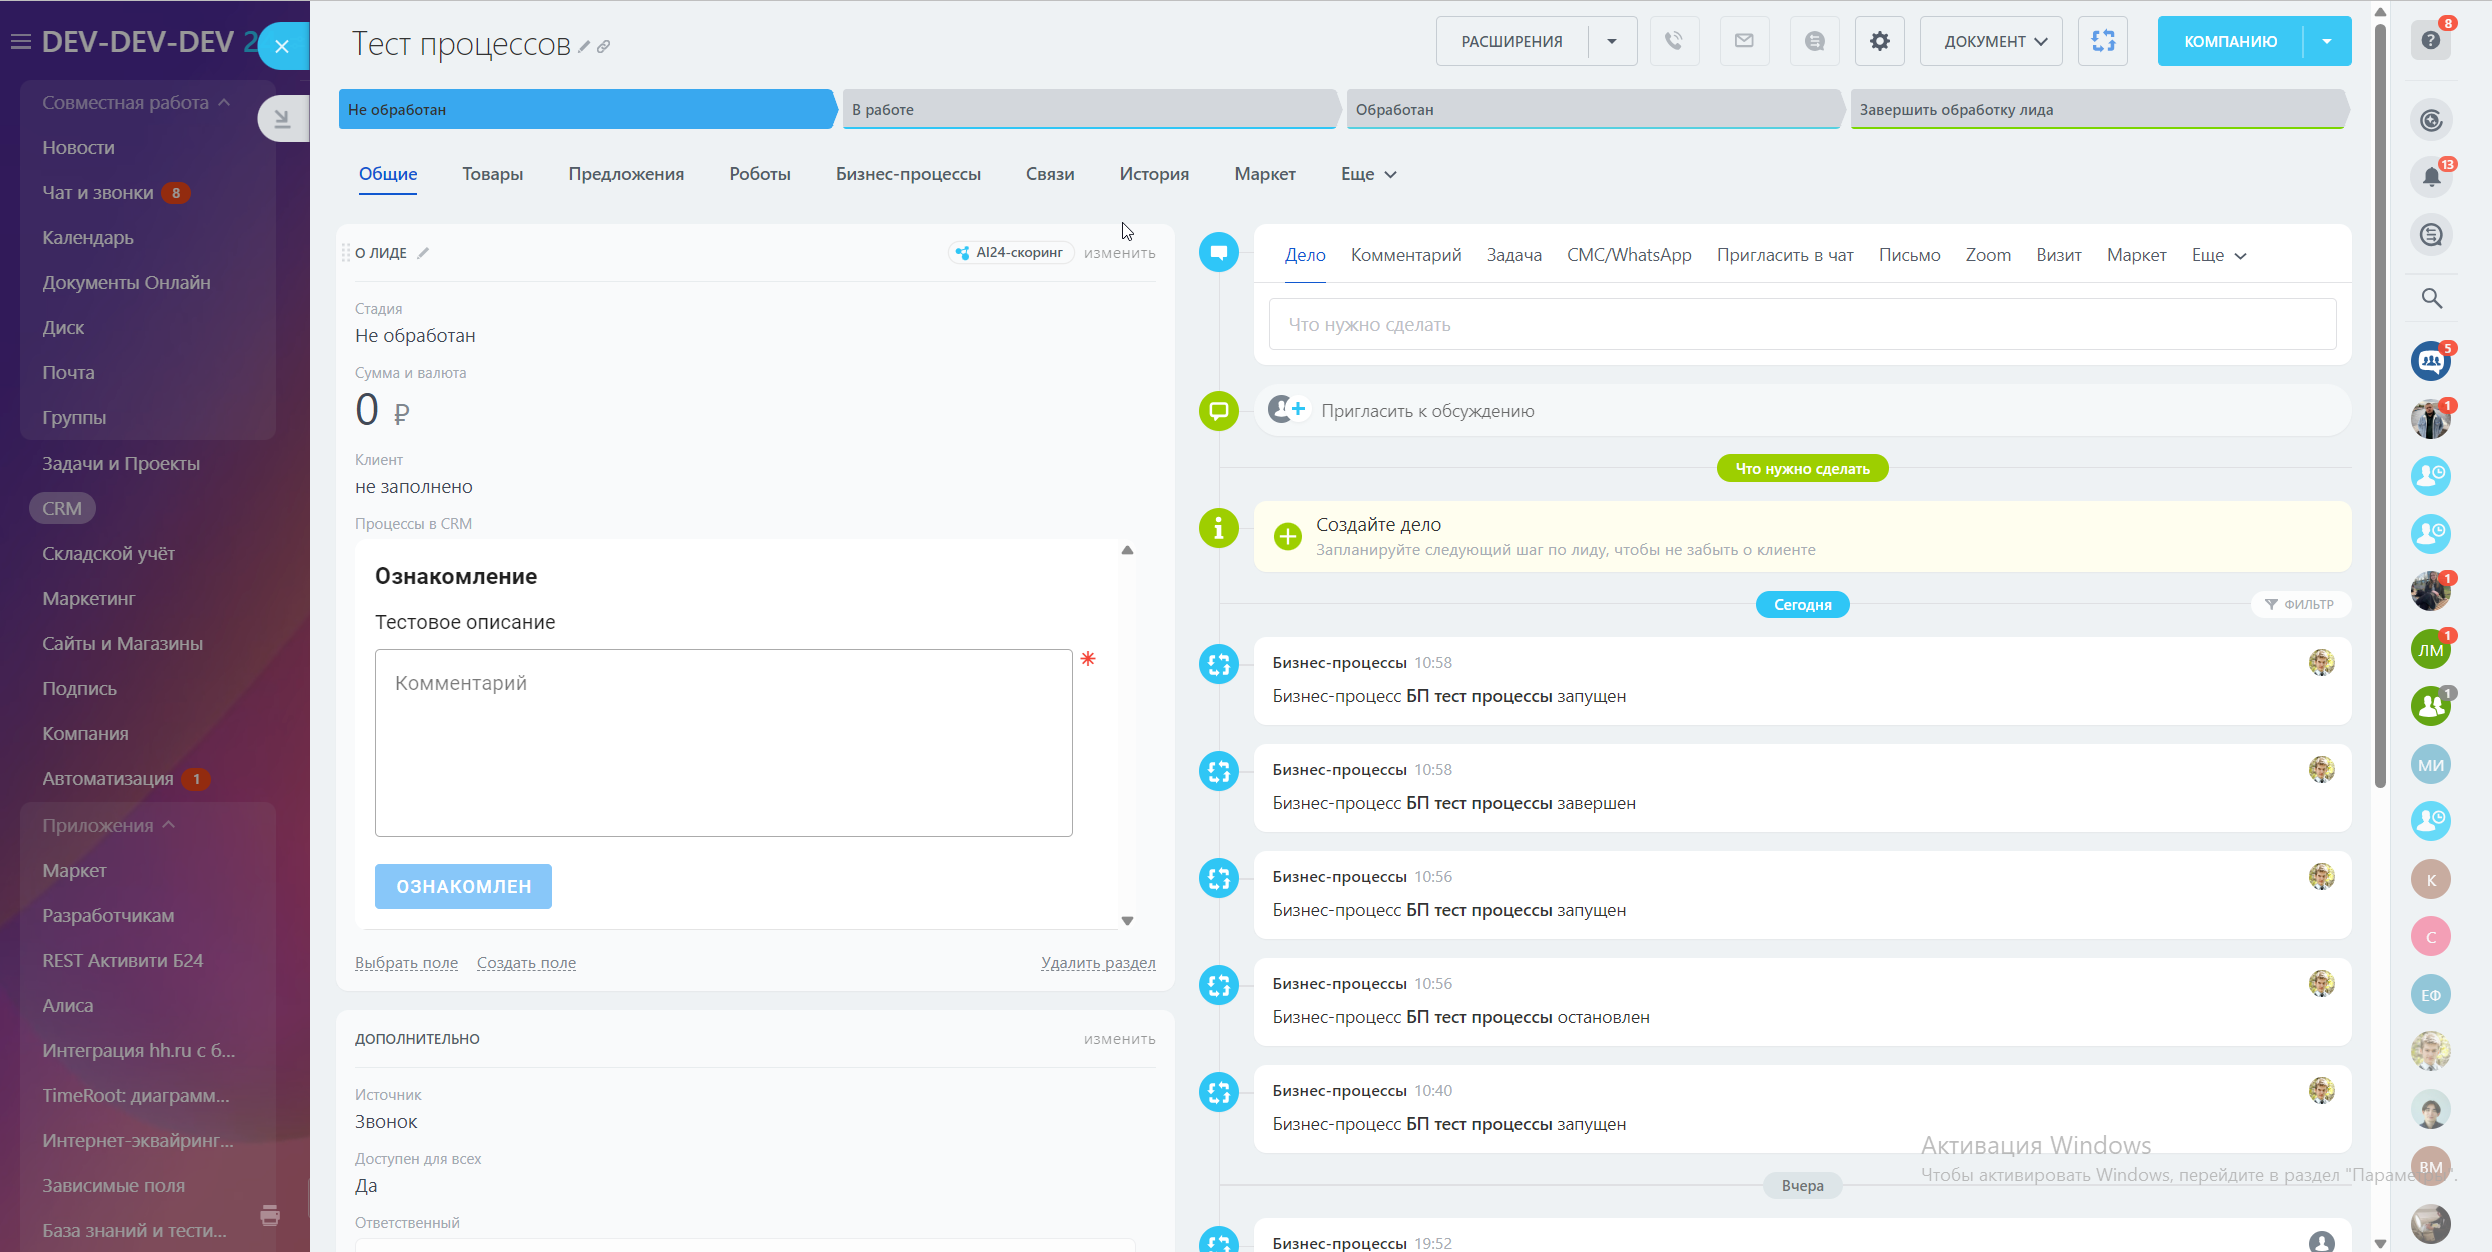
Task: Click the phone call icon in header
Action: click(1674, 41)
